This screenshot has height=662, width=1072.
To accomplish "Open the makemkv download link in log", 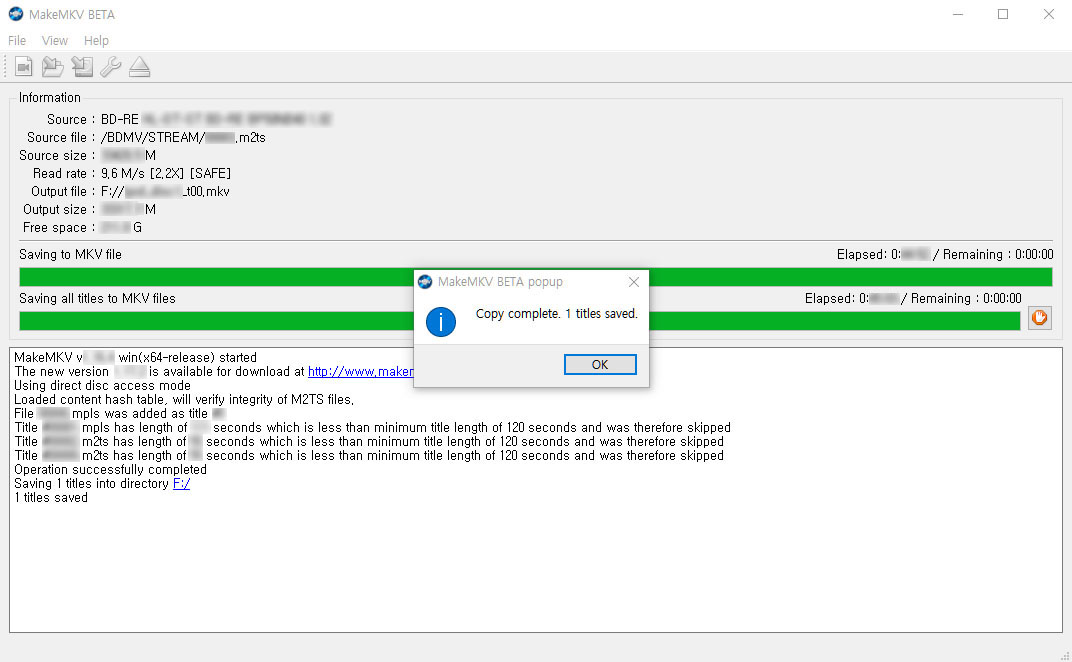I will (360, 371).
